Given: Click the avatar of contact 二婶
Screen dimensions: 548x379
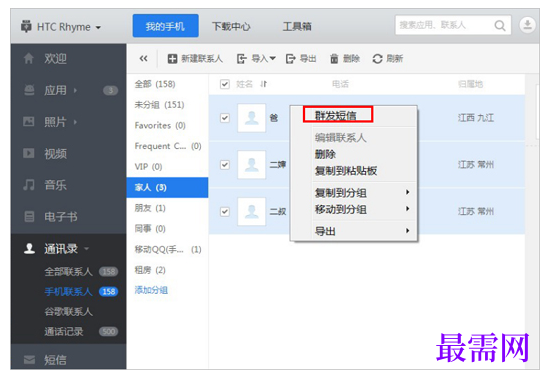Looking at the screenshot, I should point(251,165).
